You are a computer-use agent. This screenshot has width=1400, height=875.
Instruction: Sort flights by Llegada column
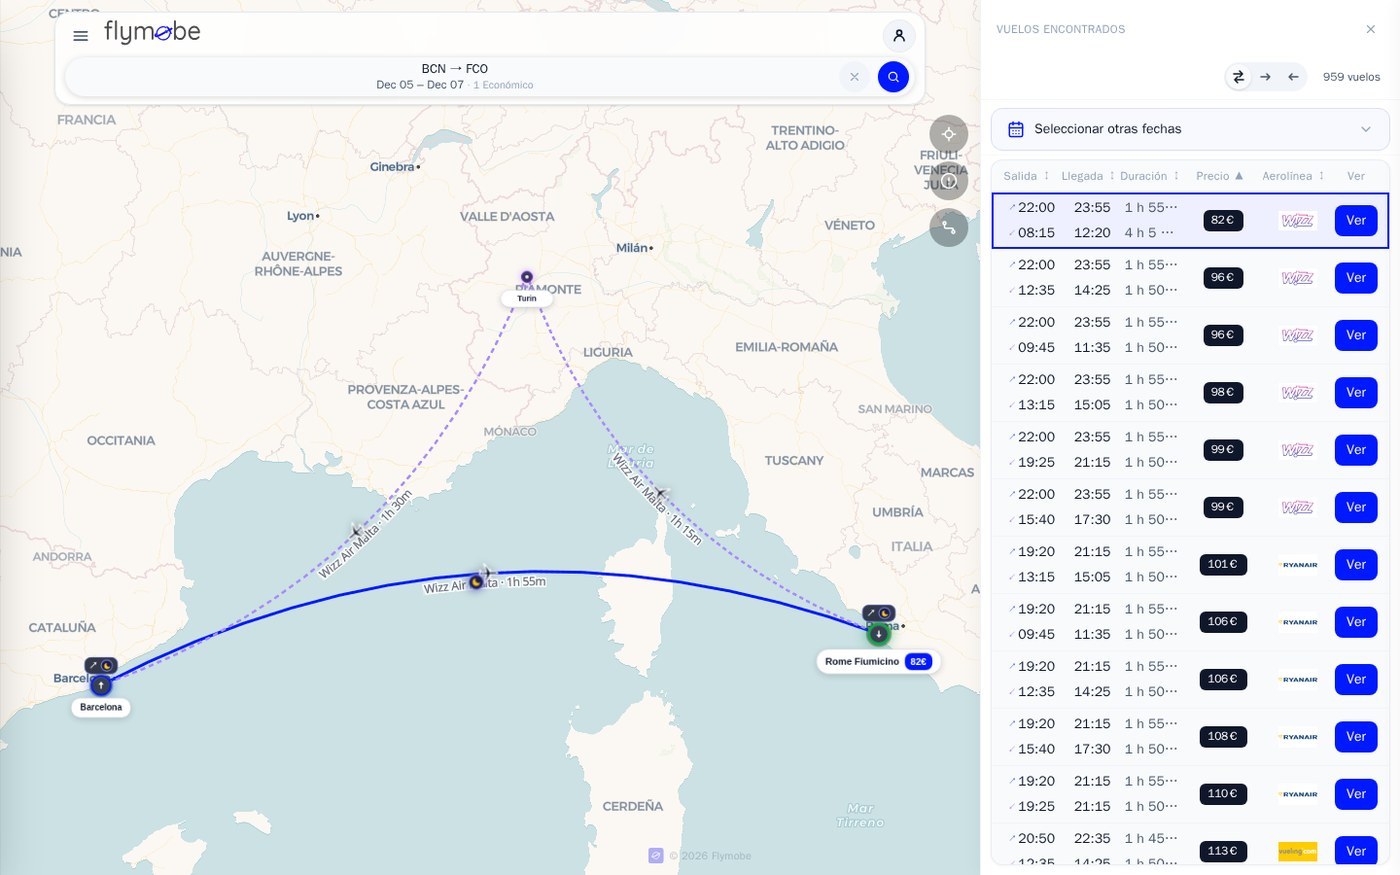click(1088, 176)
